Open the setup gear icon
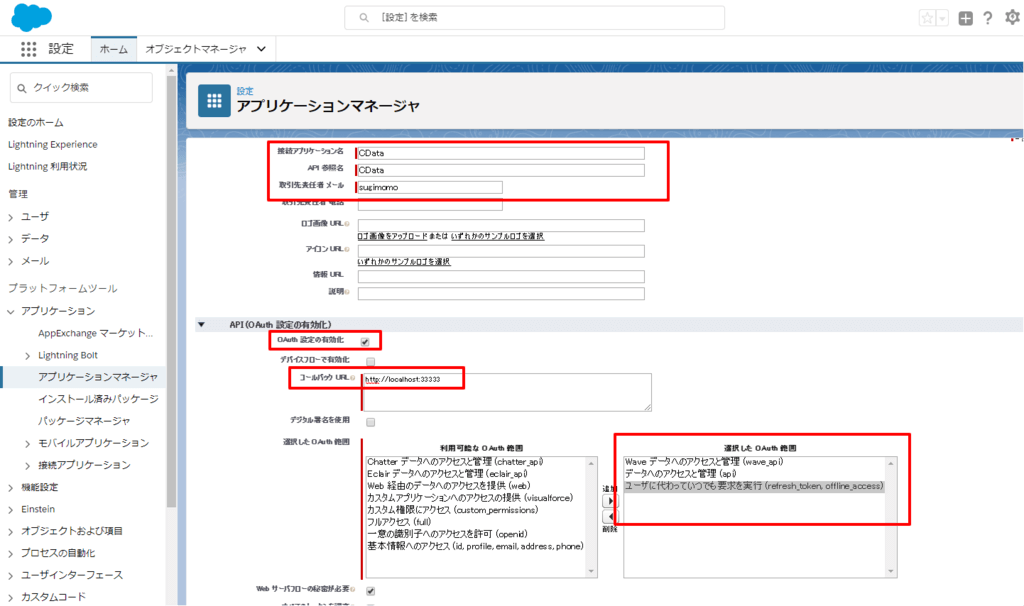The height and width of the screenshot is (606, 1024). point(1012,18)
